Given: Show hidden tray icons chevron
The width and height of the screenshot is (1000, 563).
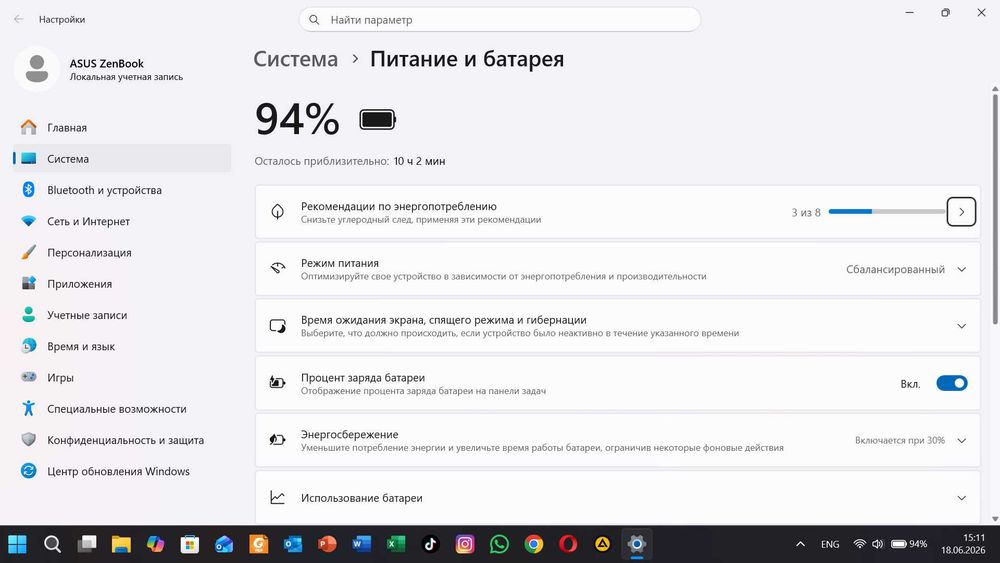Looking at the screenshot, I should point(800,544).
